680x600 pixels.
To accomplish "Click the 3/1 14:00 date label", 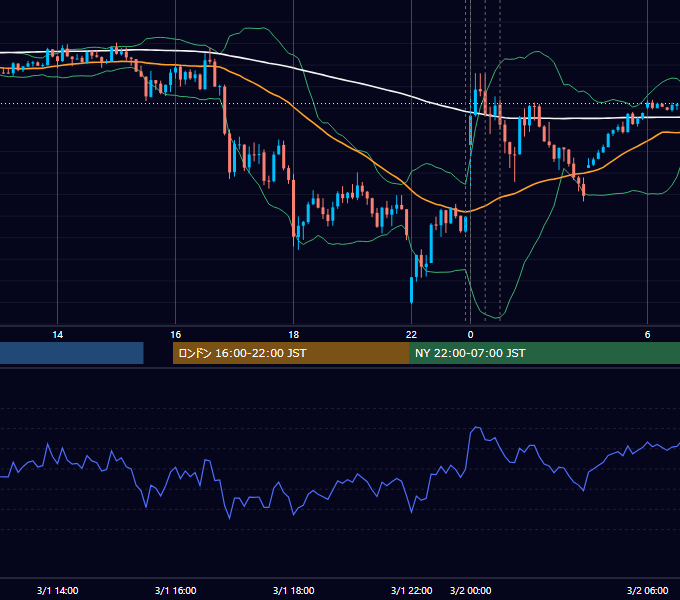I will click(57, 590).
